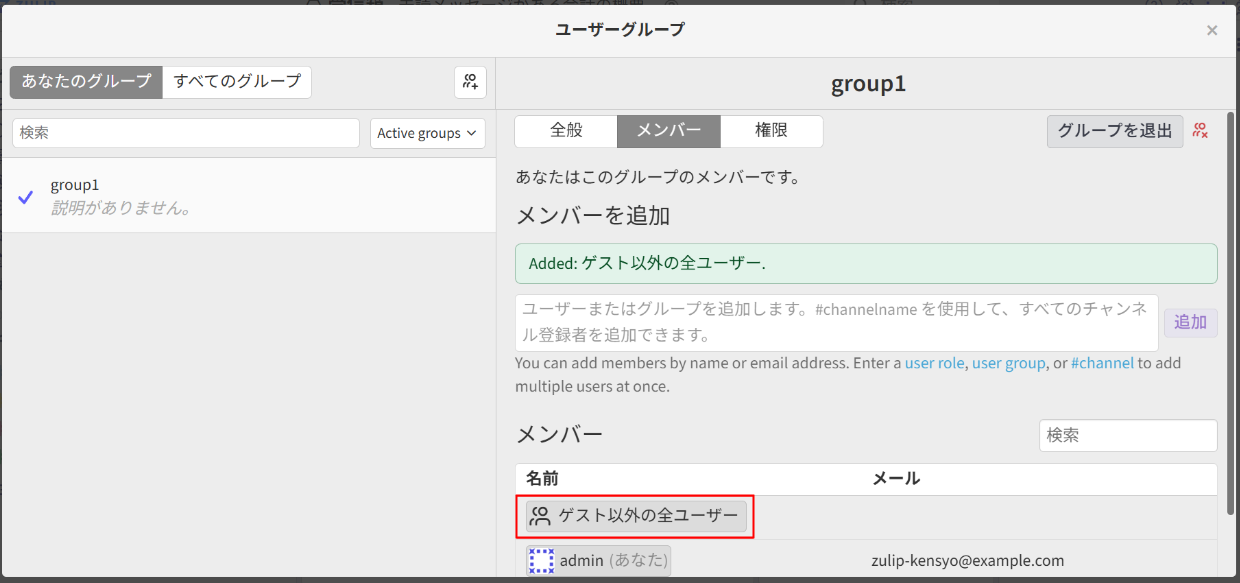This screenshot has height=583, width=1240.
Task: Open the 権限 tab
Action: pyautogui.click(x=771, y=131)
